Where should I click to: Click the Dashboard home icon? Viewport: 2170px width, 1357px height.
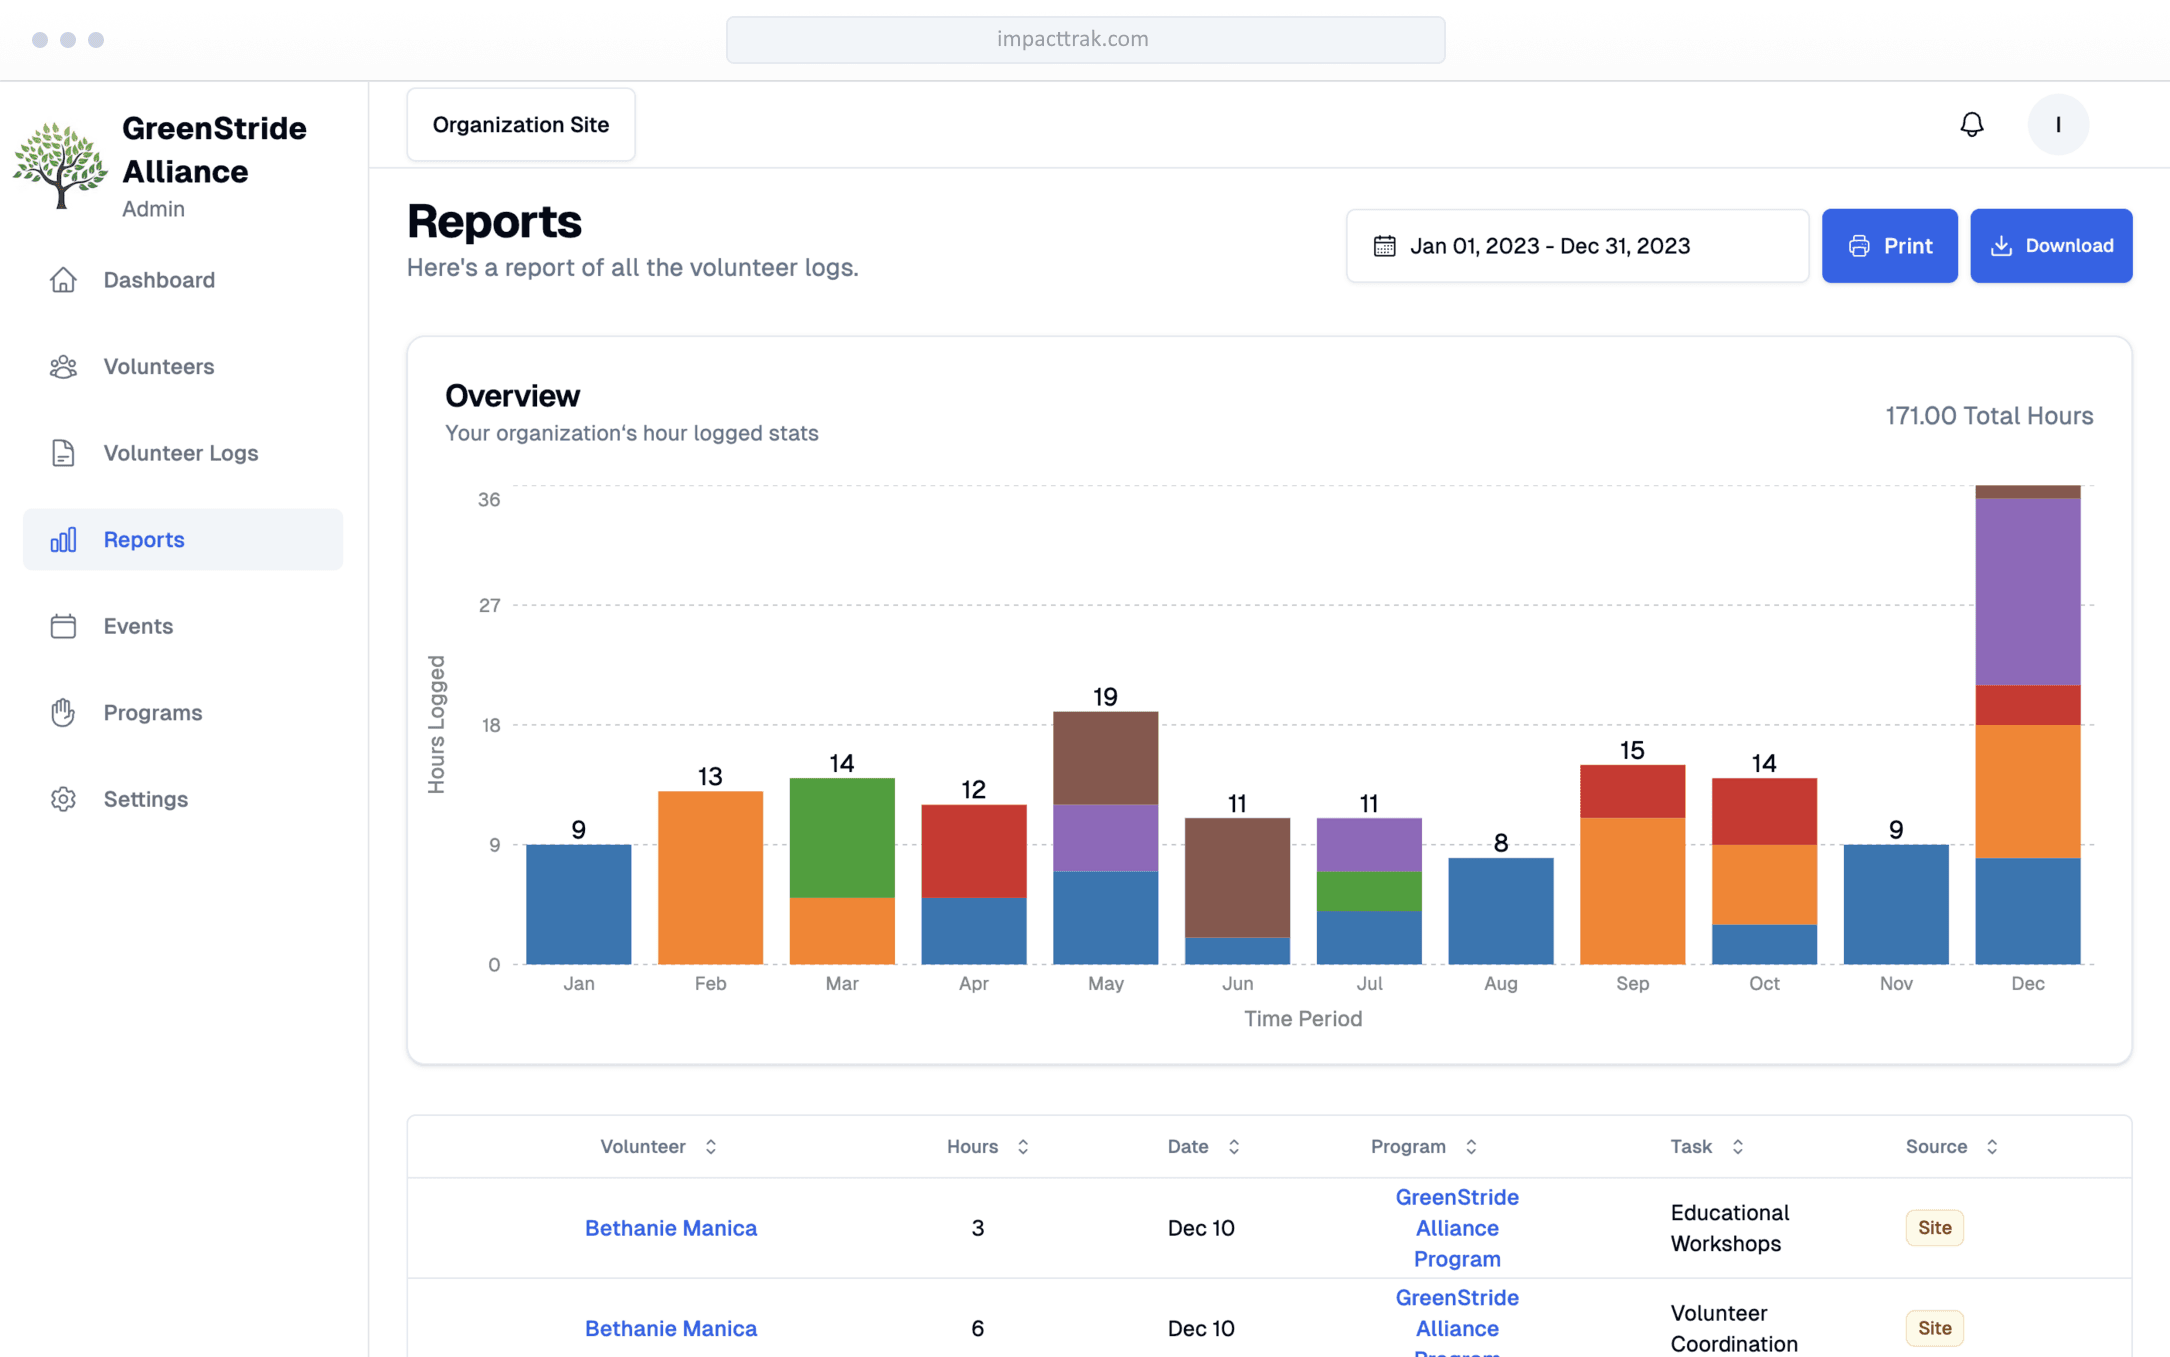click(x=63, y=280)
